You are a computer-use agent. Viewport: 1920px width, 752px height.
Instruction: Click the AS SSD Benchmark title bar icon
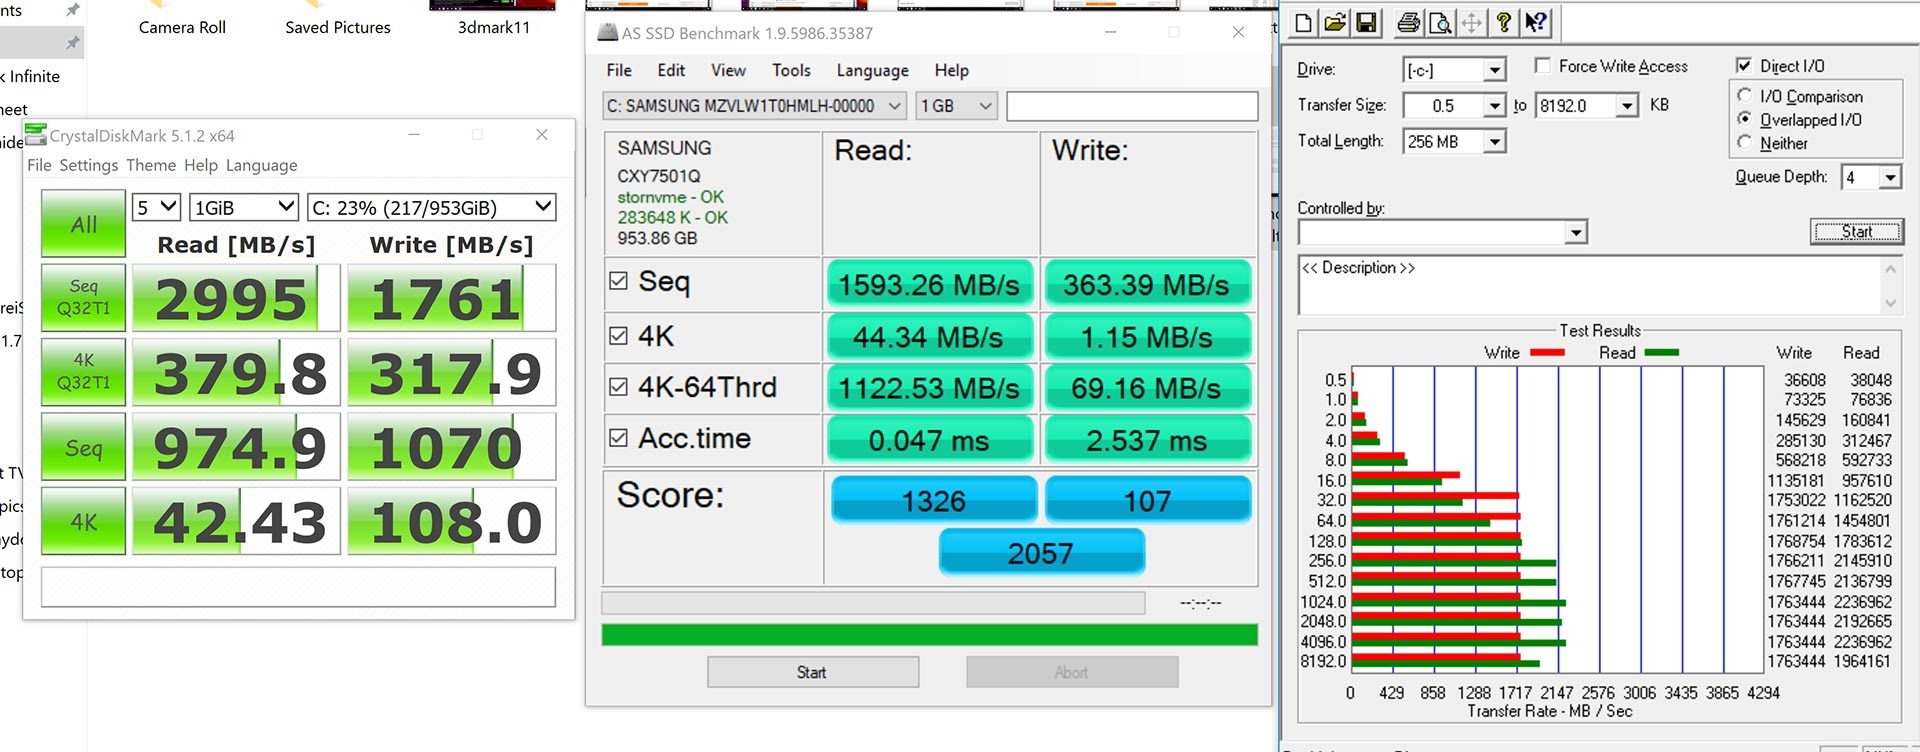(x=607, y=33)
